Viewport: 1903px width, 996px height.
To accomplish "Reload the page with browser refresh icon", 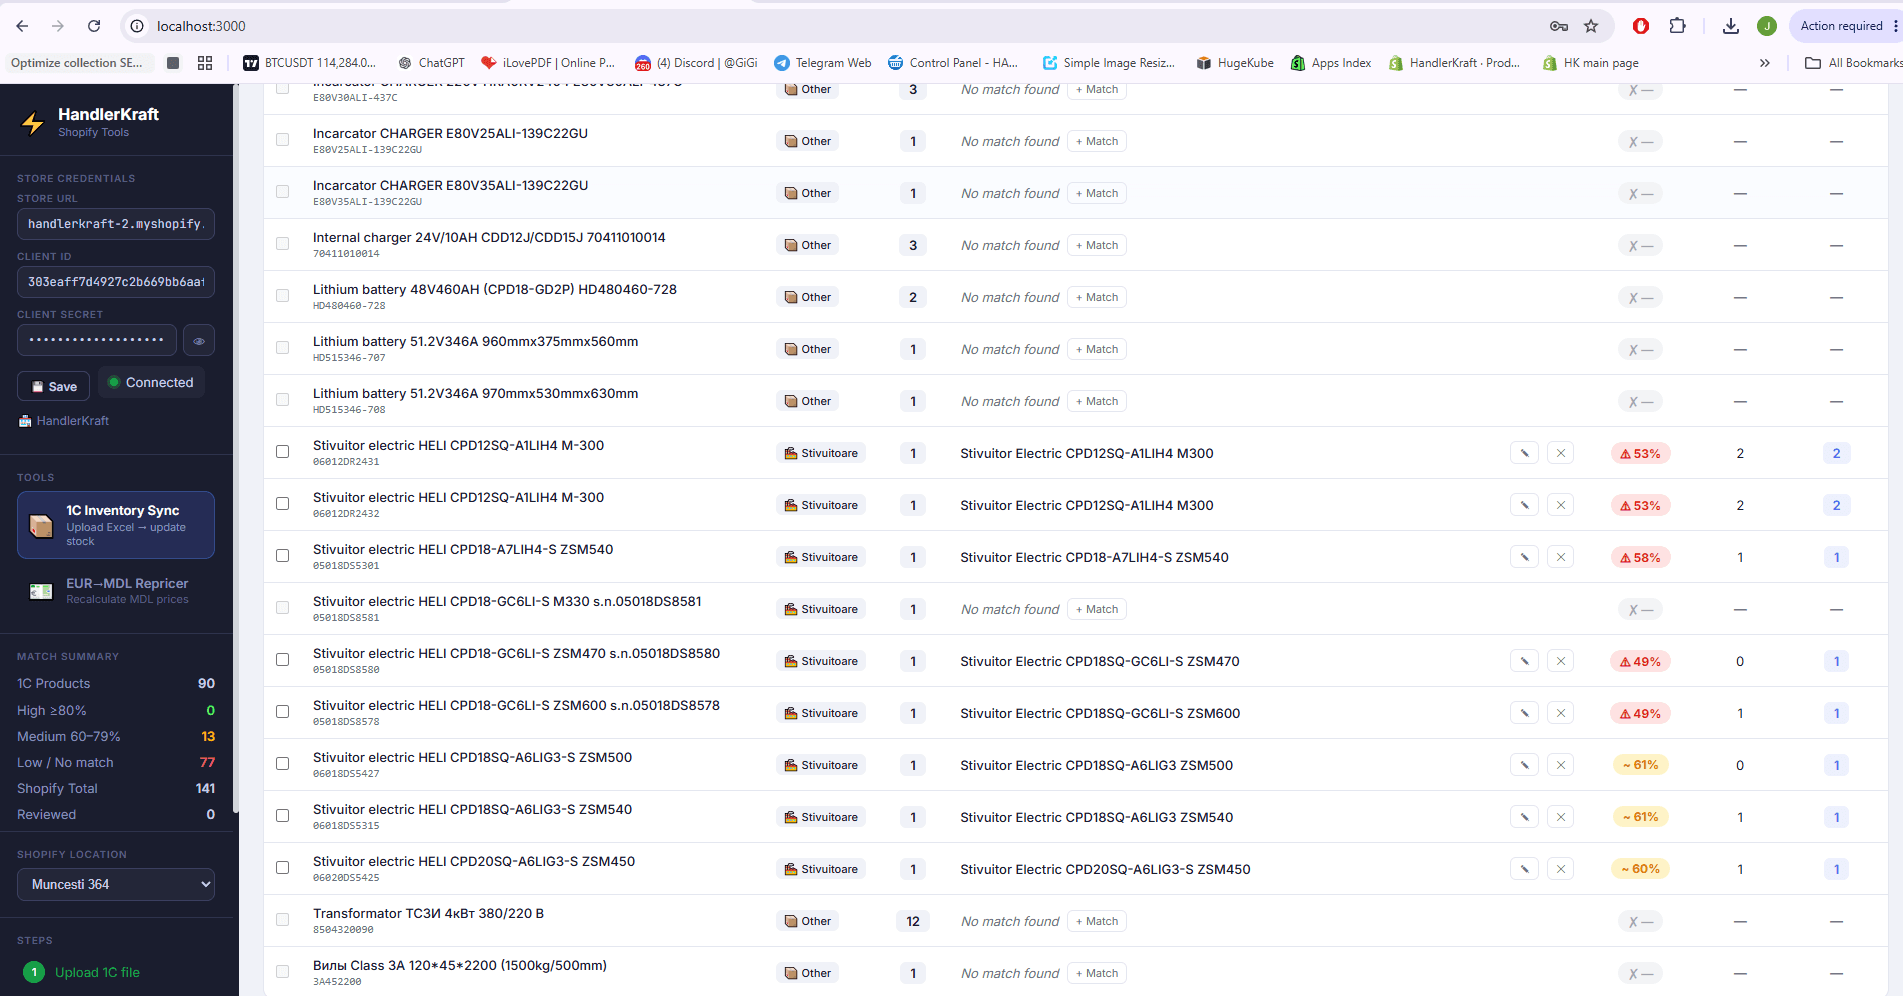I will [94, 26].
